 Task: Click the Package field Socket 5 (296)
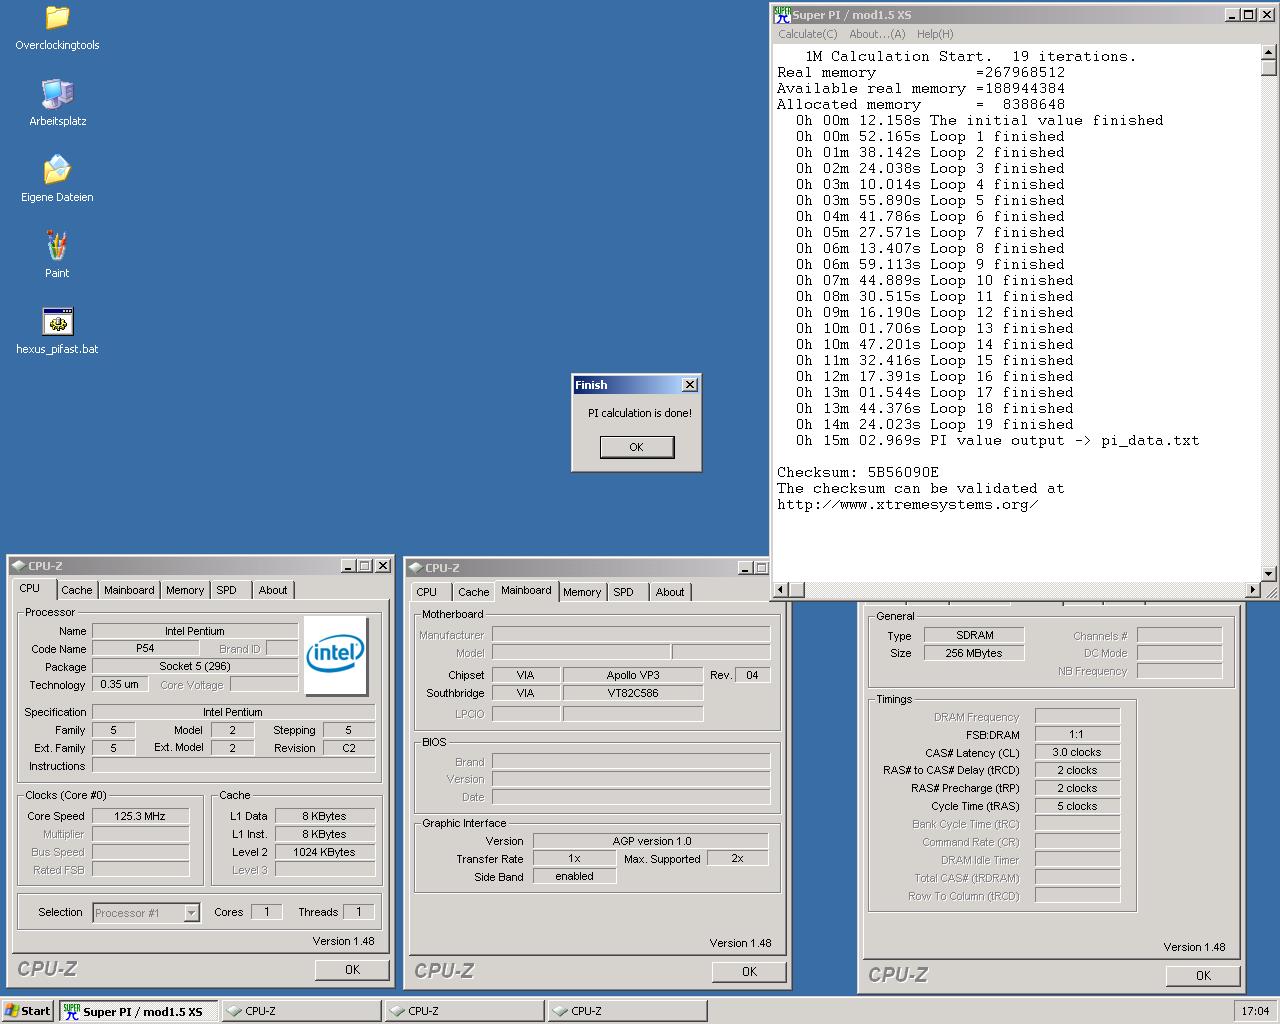195,666
